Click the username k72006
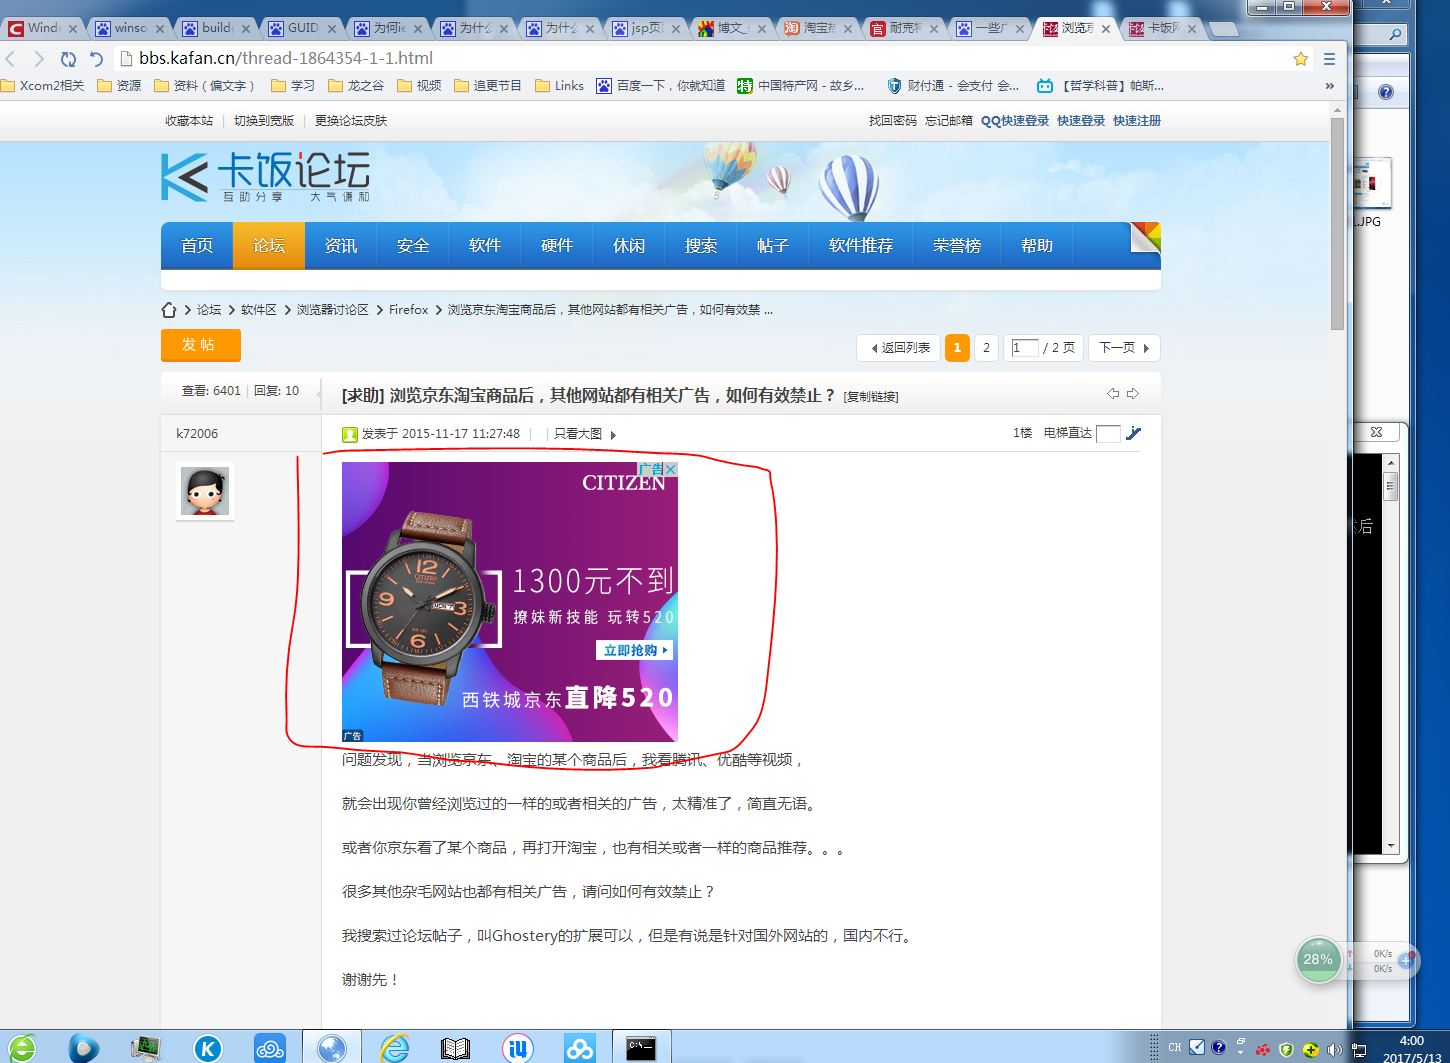The image size is (1450, 1063). (x=197, y=434)
